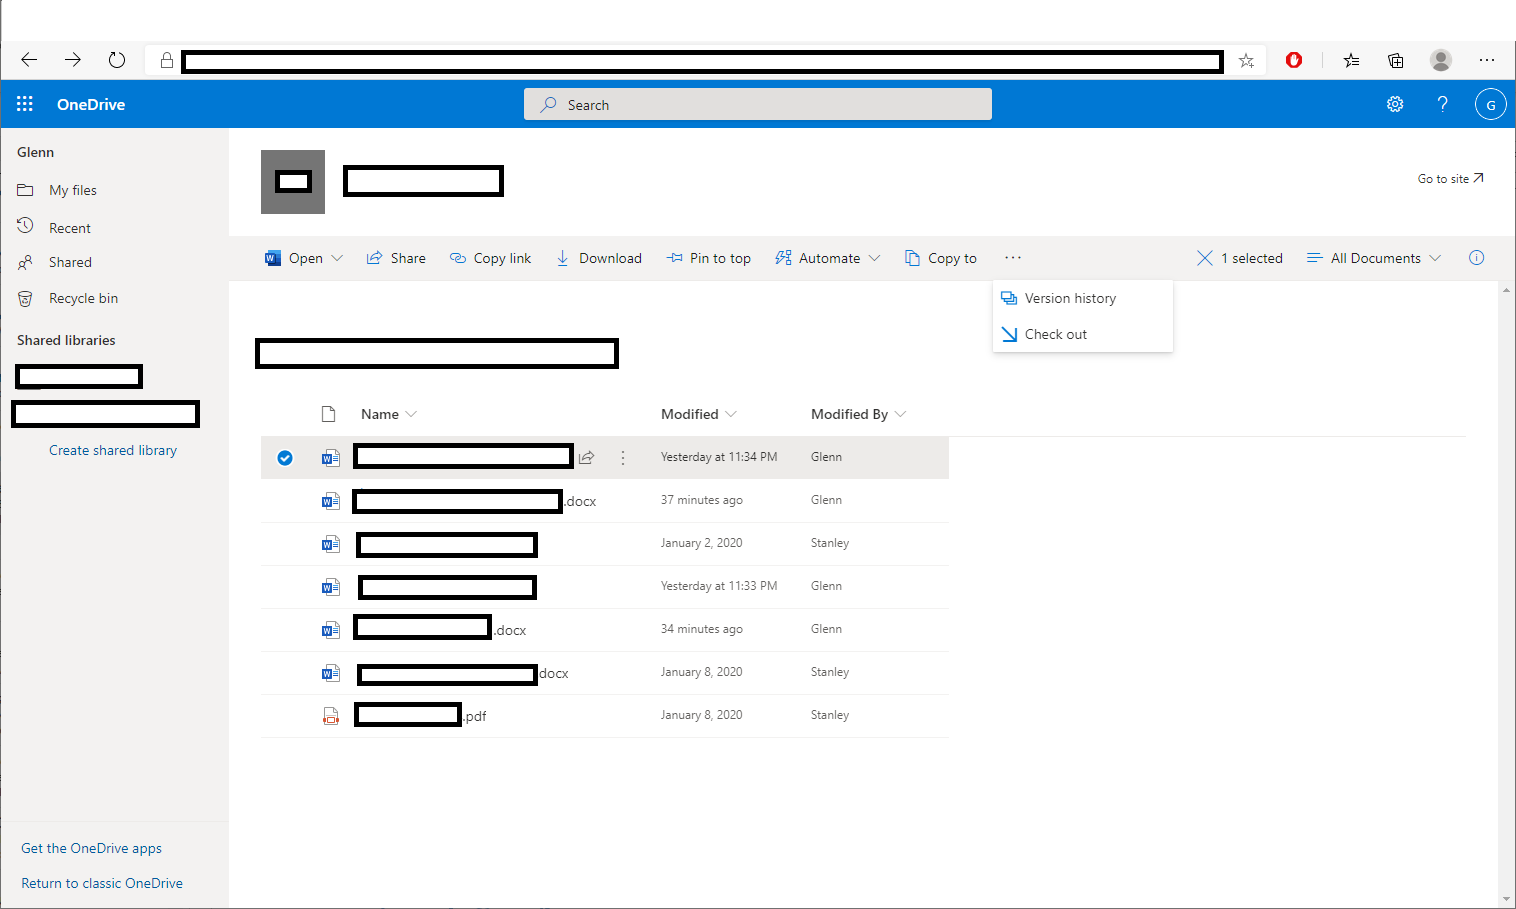Click the Create shared library link
Screen dimensions: 1516x909
click(x=112, y=450)
